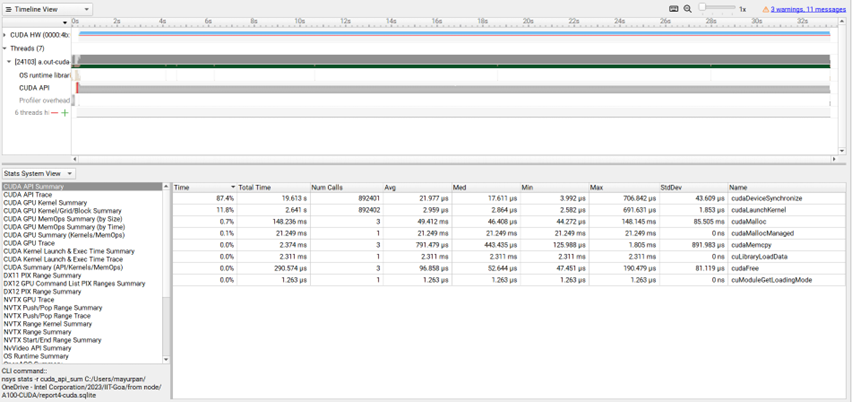
Task: Select CUDA GPU Kernel Summary report
Action: (45, 203)
